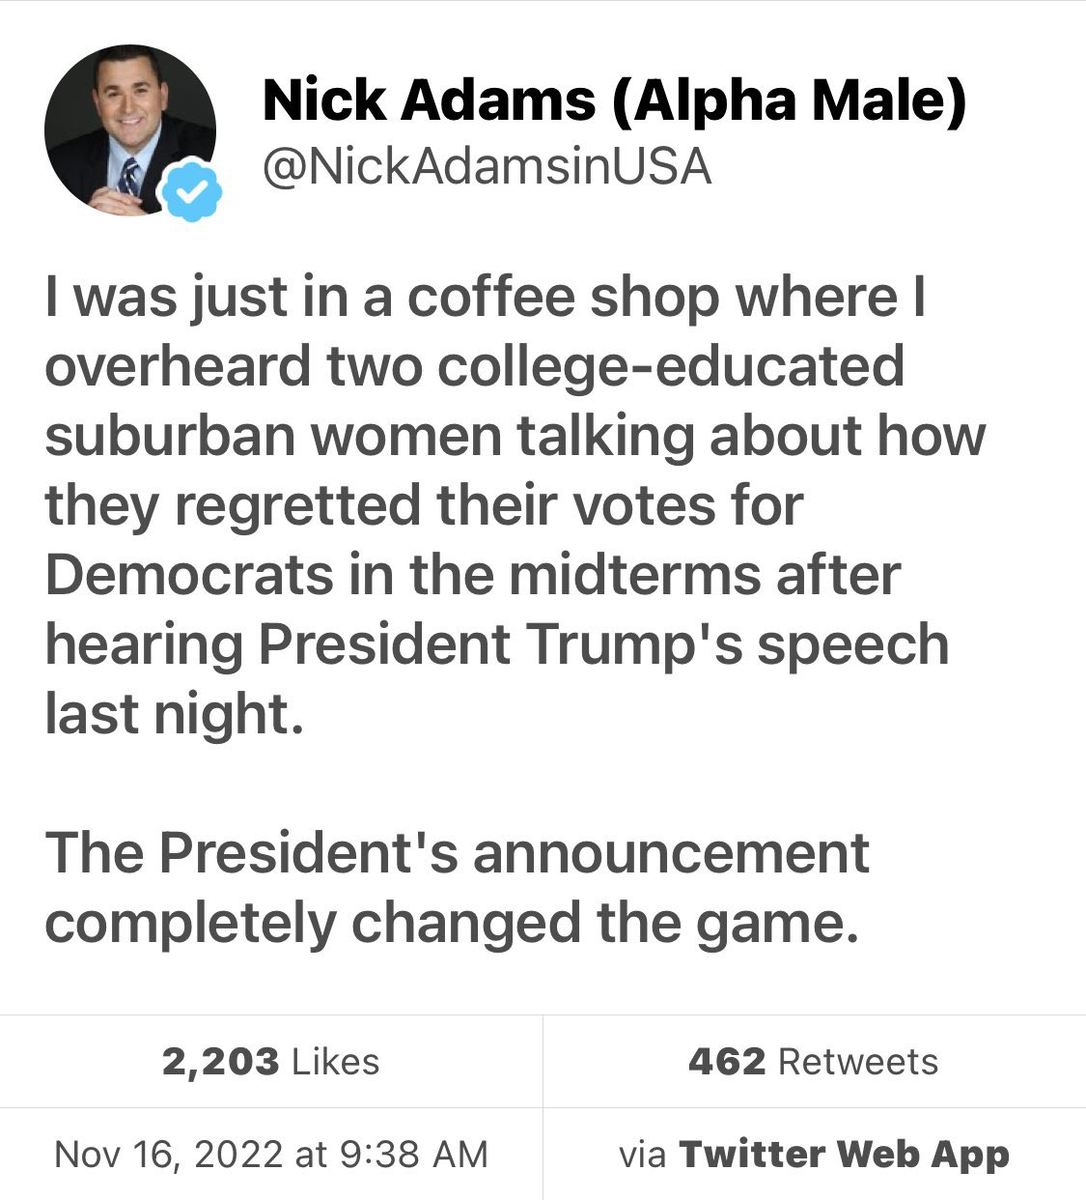Click "last night." in the tweet
Viewport: 1086px width, 1200px height.
(x=173, y=713)
